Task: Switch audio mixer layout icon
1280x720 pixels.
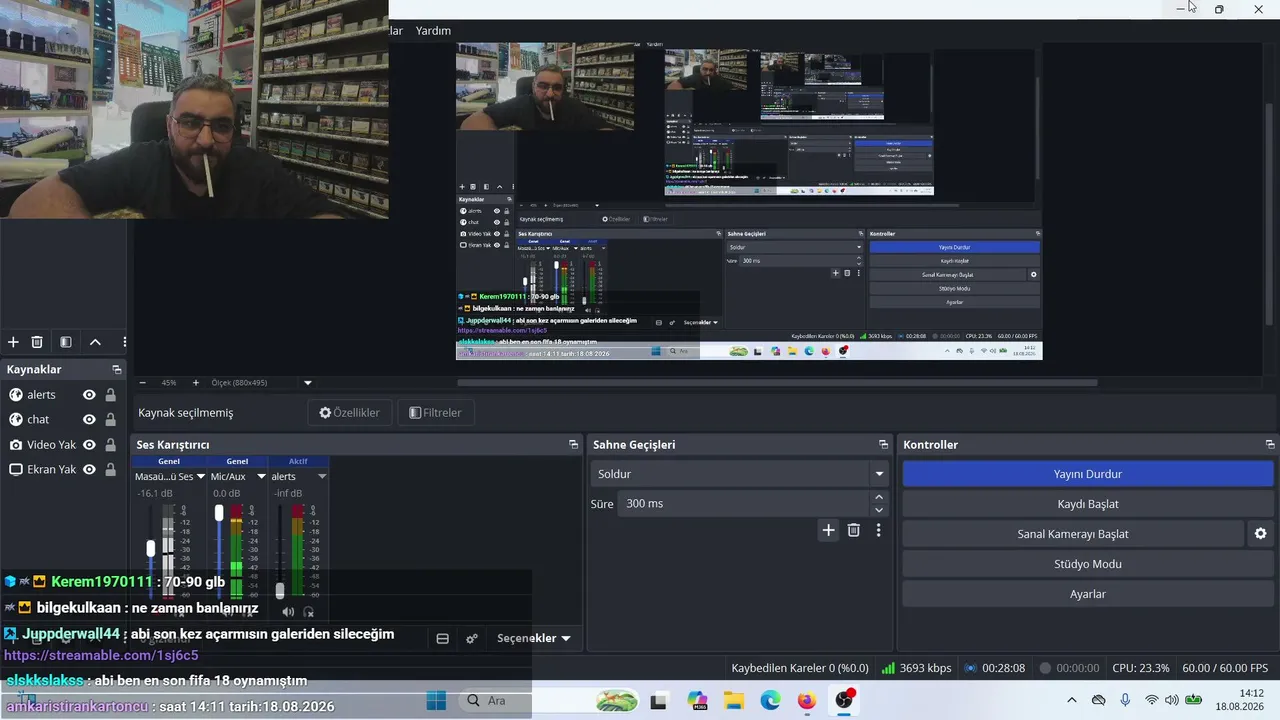Action: 443,638
